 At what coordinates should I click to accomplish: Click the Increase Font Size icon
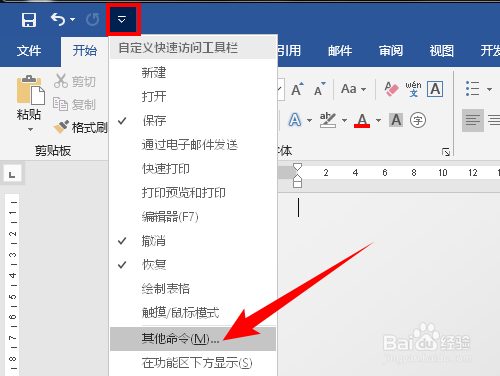[x=297, y=89]
